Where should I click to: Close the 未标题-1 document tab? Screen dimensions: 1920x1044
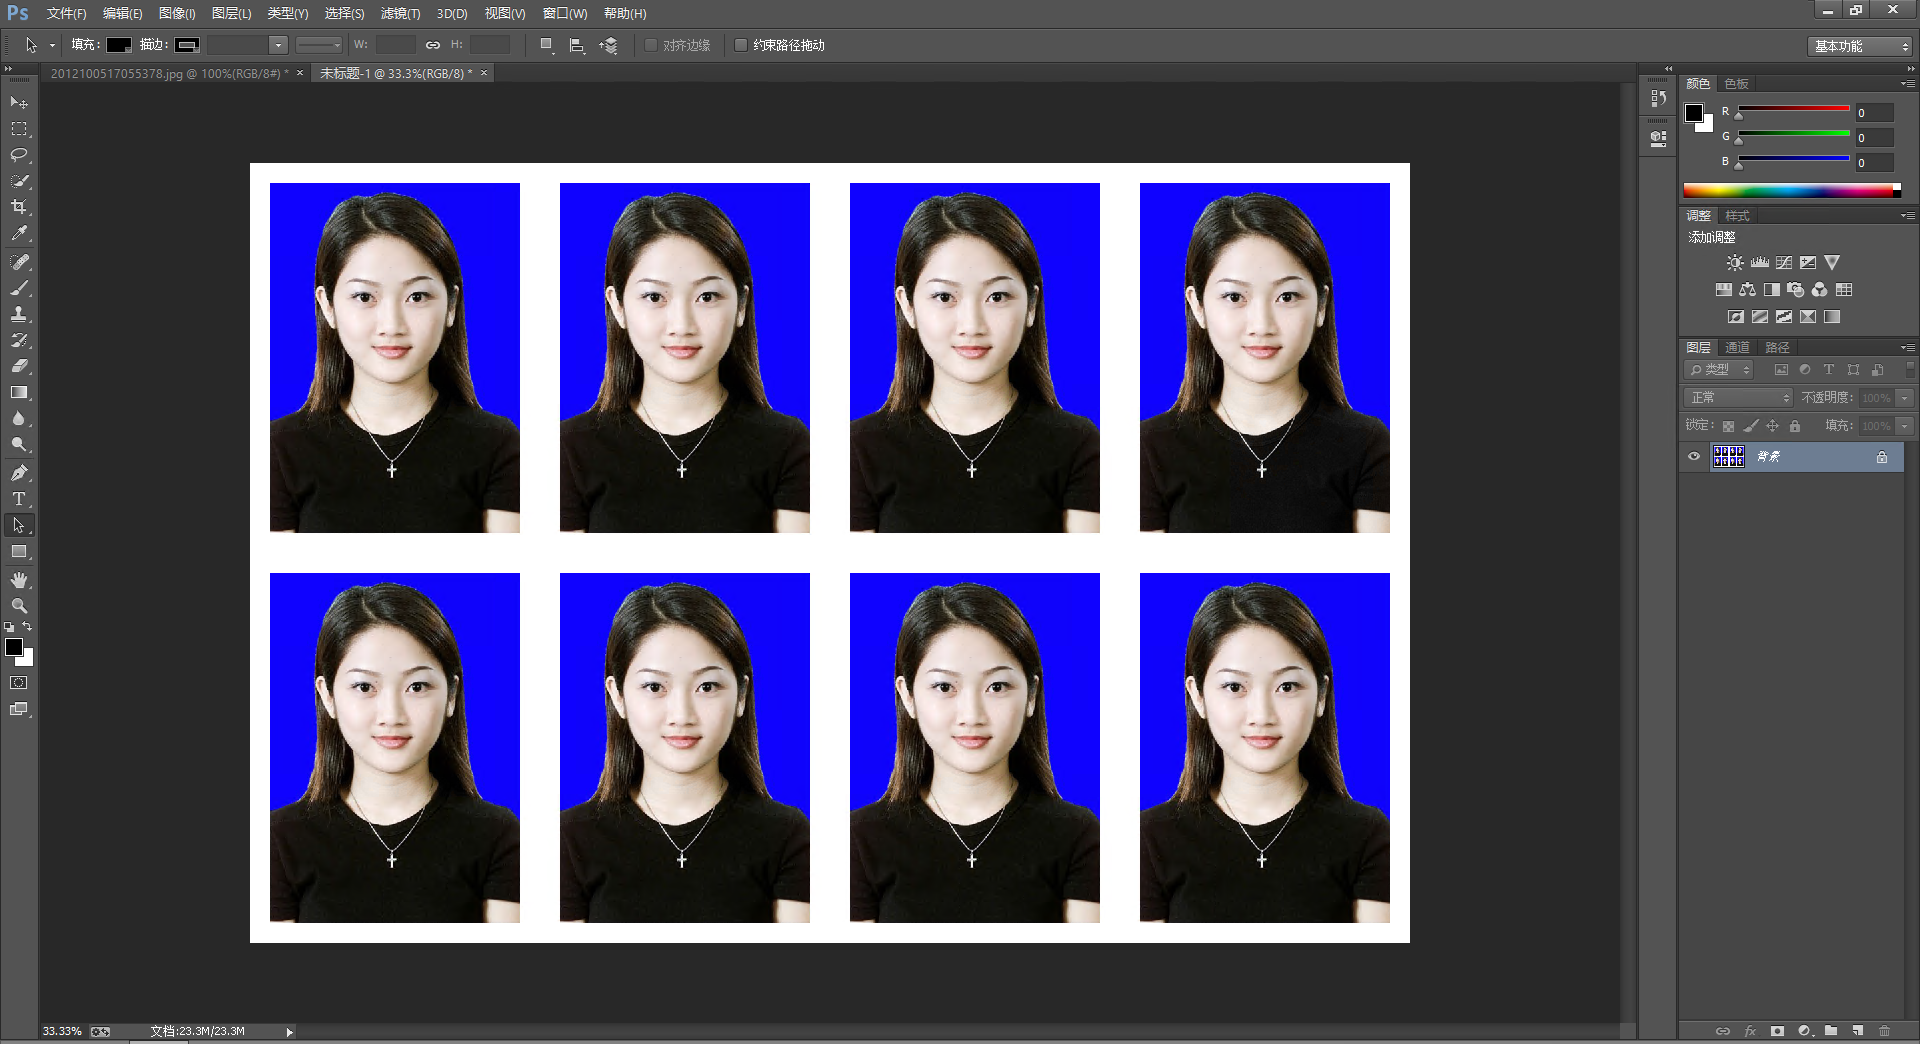484,73
